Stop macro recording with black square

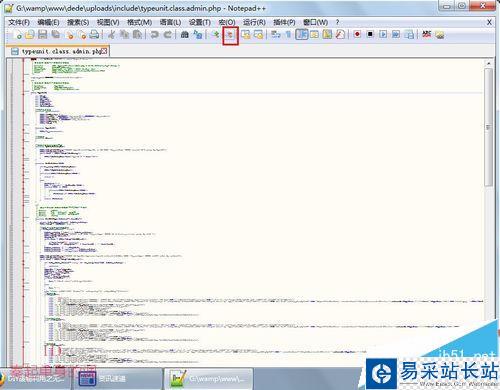(370, 34)
